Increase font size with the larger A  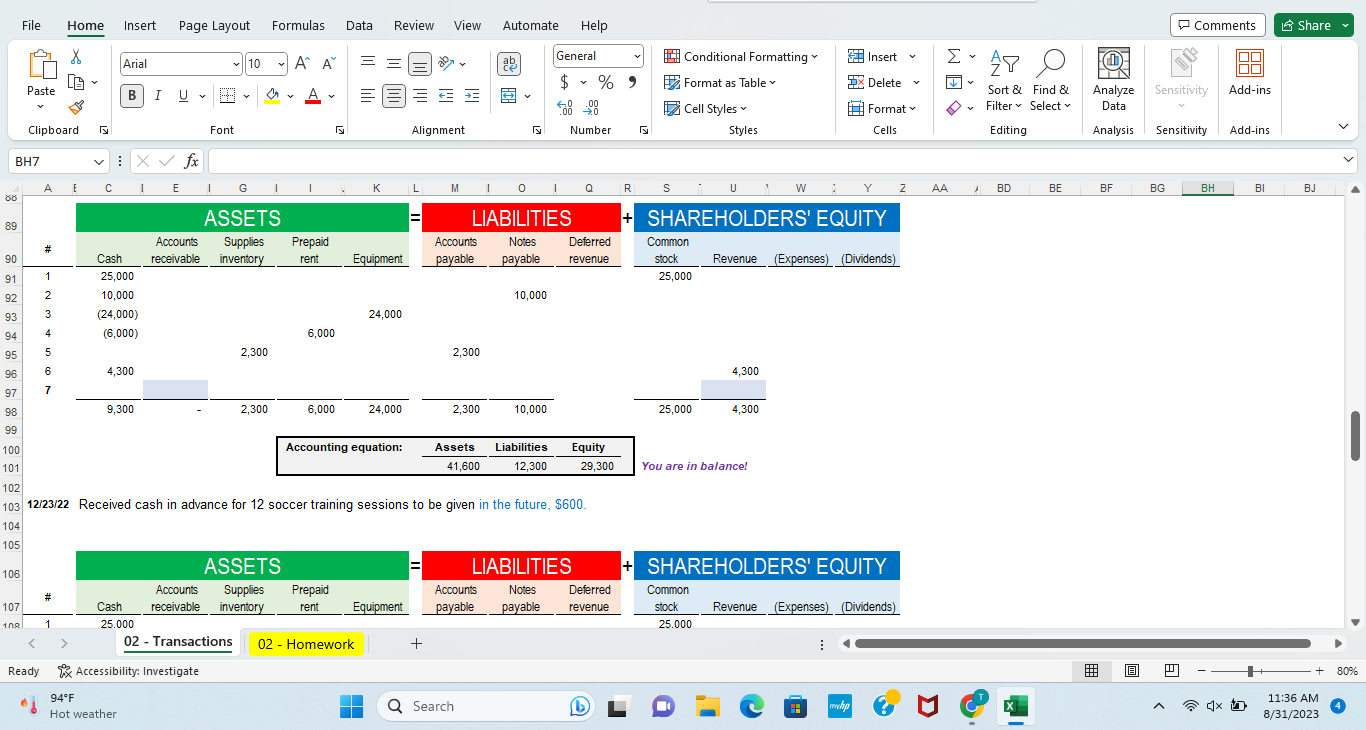303,64
